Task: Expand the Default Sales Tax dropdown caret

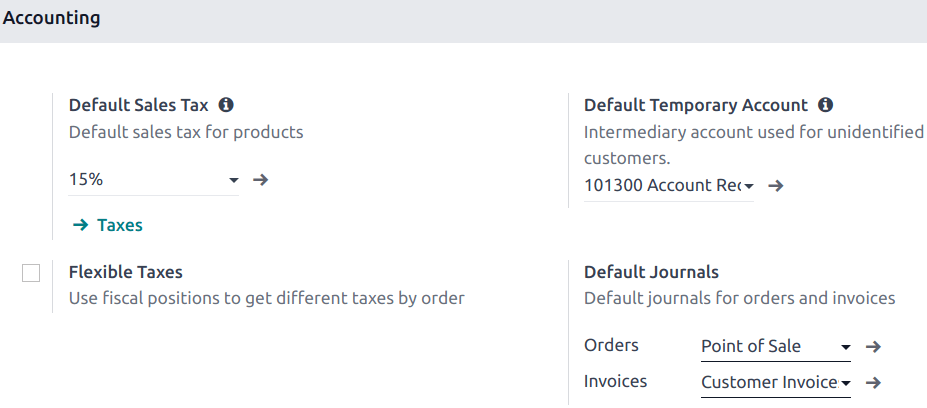Action: 234,181
